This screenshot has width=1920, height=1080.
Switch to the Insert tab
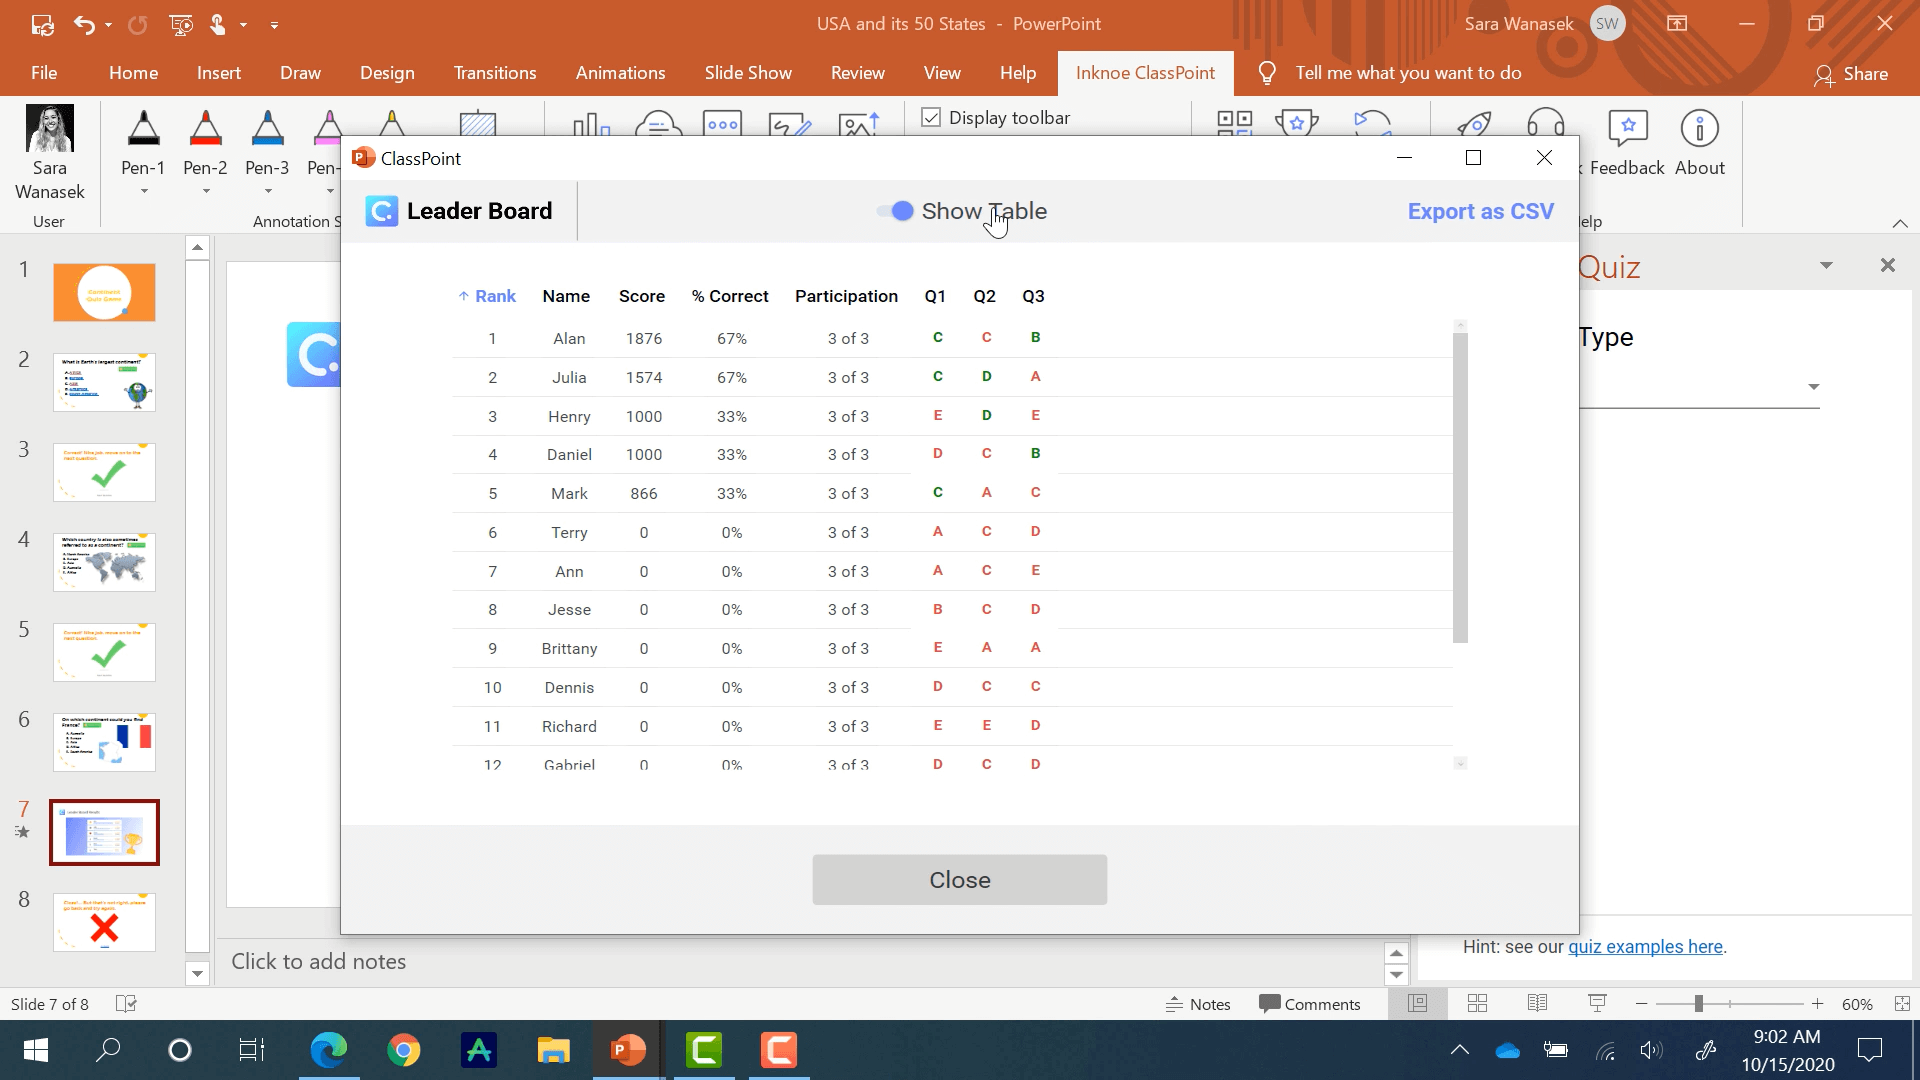219,73
